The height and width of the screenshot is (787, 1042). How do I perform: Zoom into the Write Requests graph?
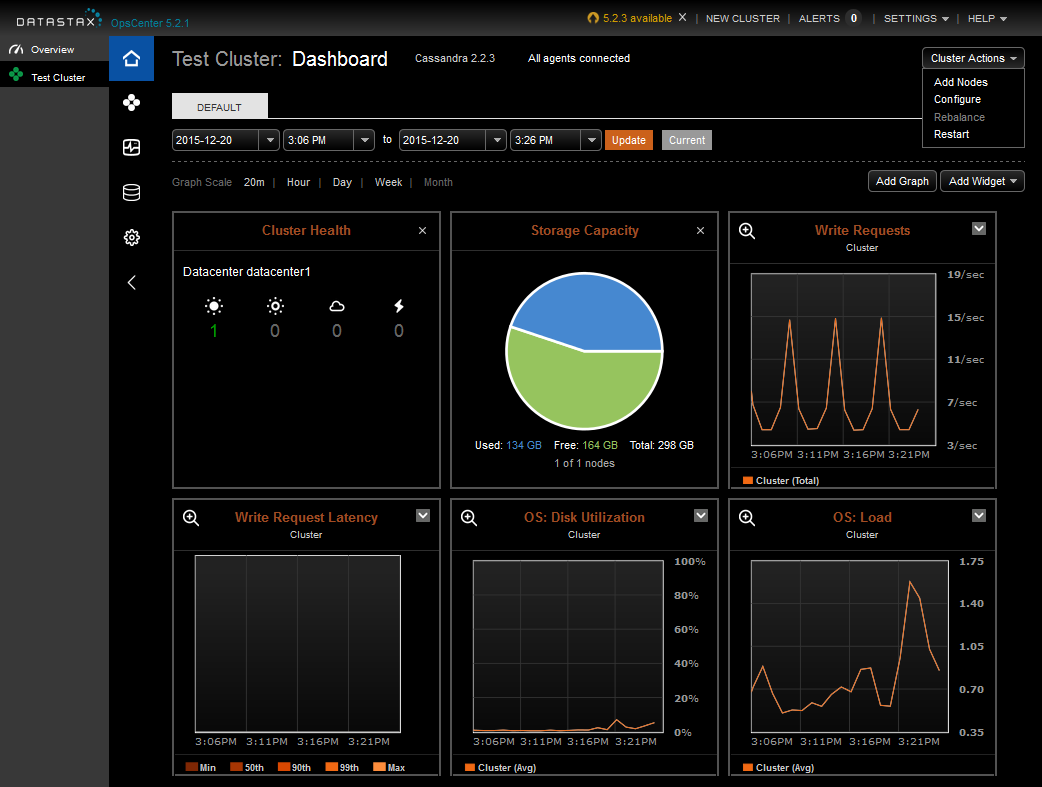[x=746, y=231]
